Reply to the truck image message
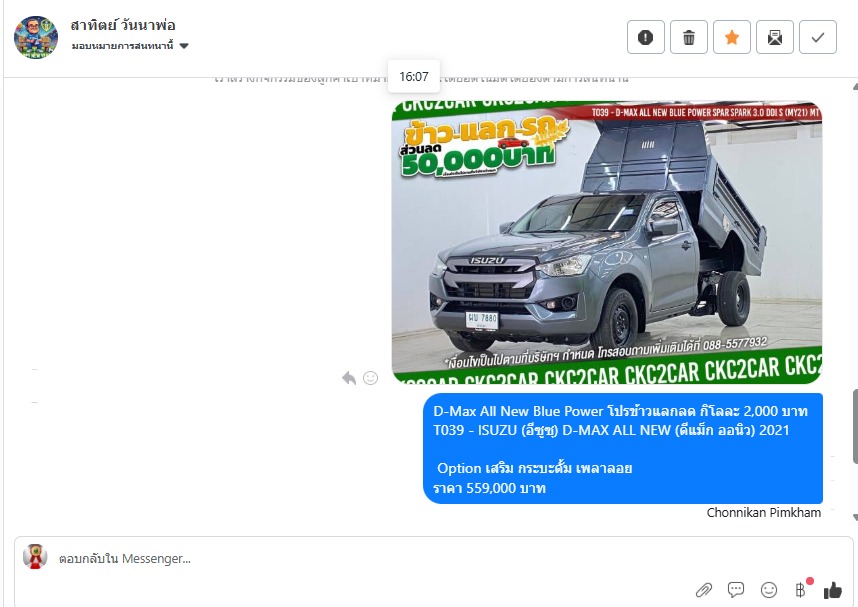 pos(349,378)
